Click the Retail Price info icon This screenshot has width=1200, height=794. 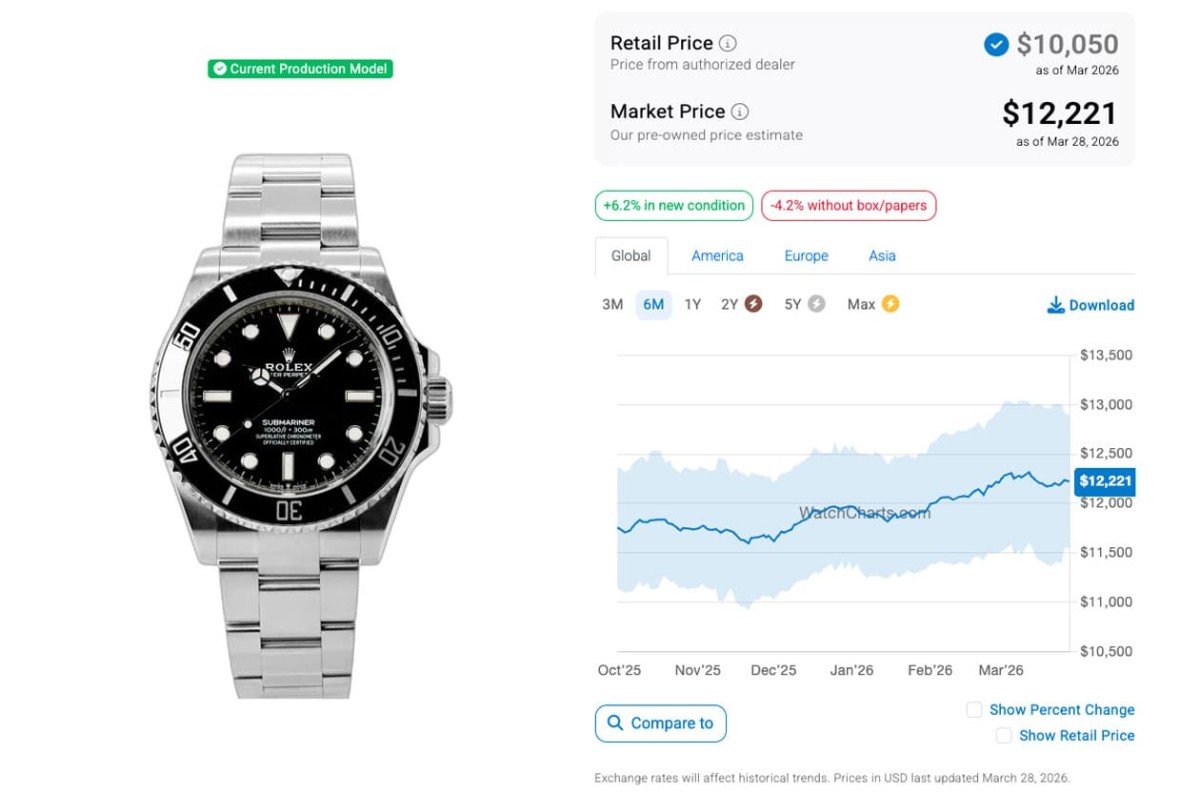pos(728,44)
